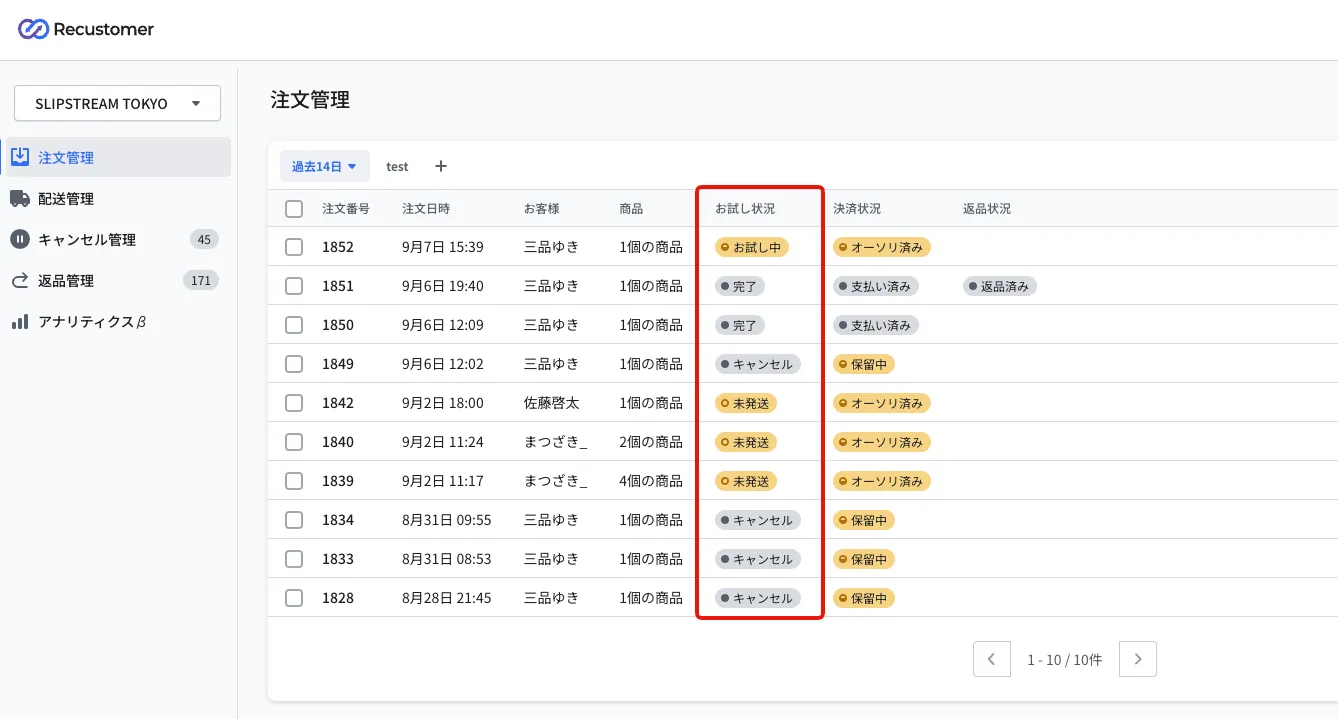Image resolution: width=1338 pixels, height=719 pixels.
Task: Click the 決済状況 column header
Action: [857, 209]
